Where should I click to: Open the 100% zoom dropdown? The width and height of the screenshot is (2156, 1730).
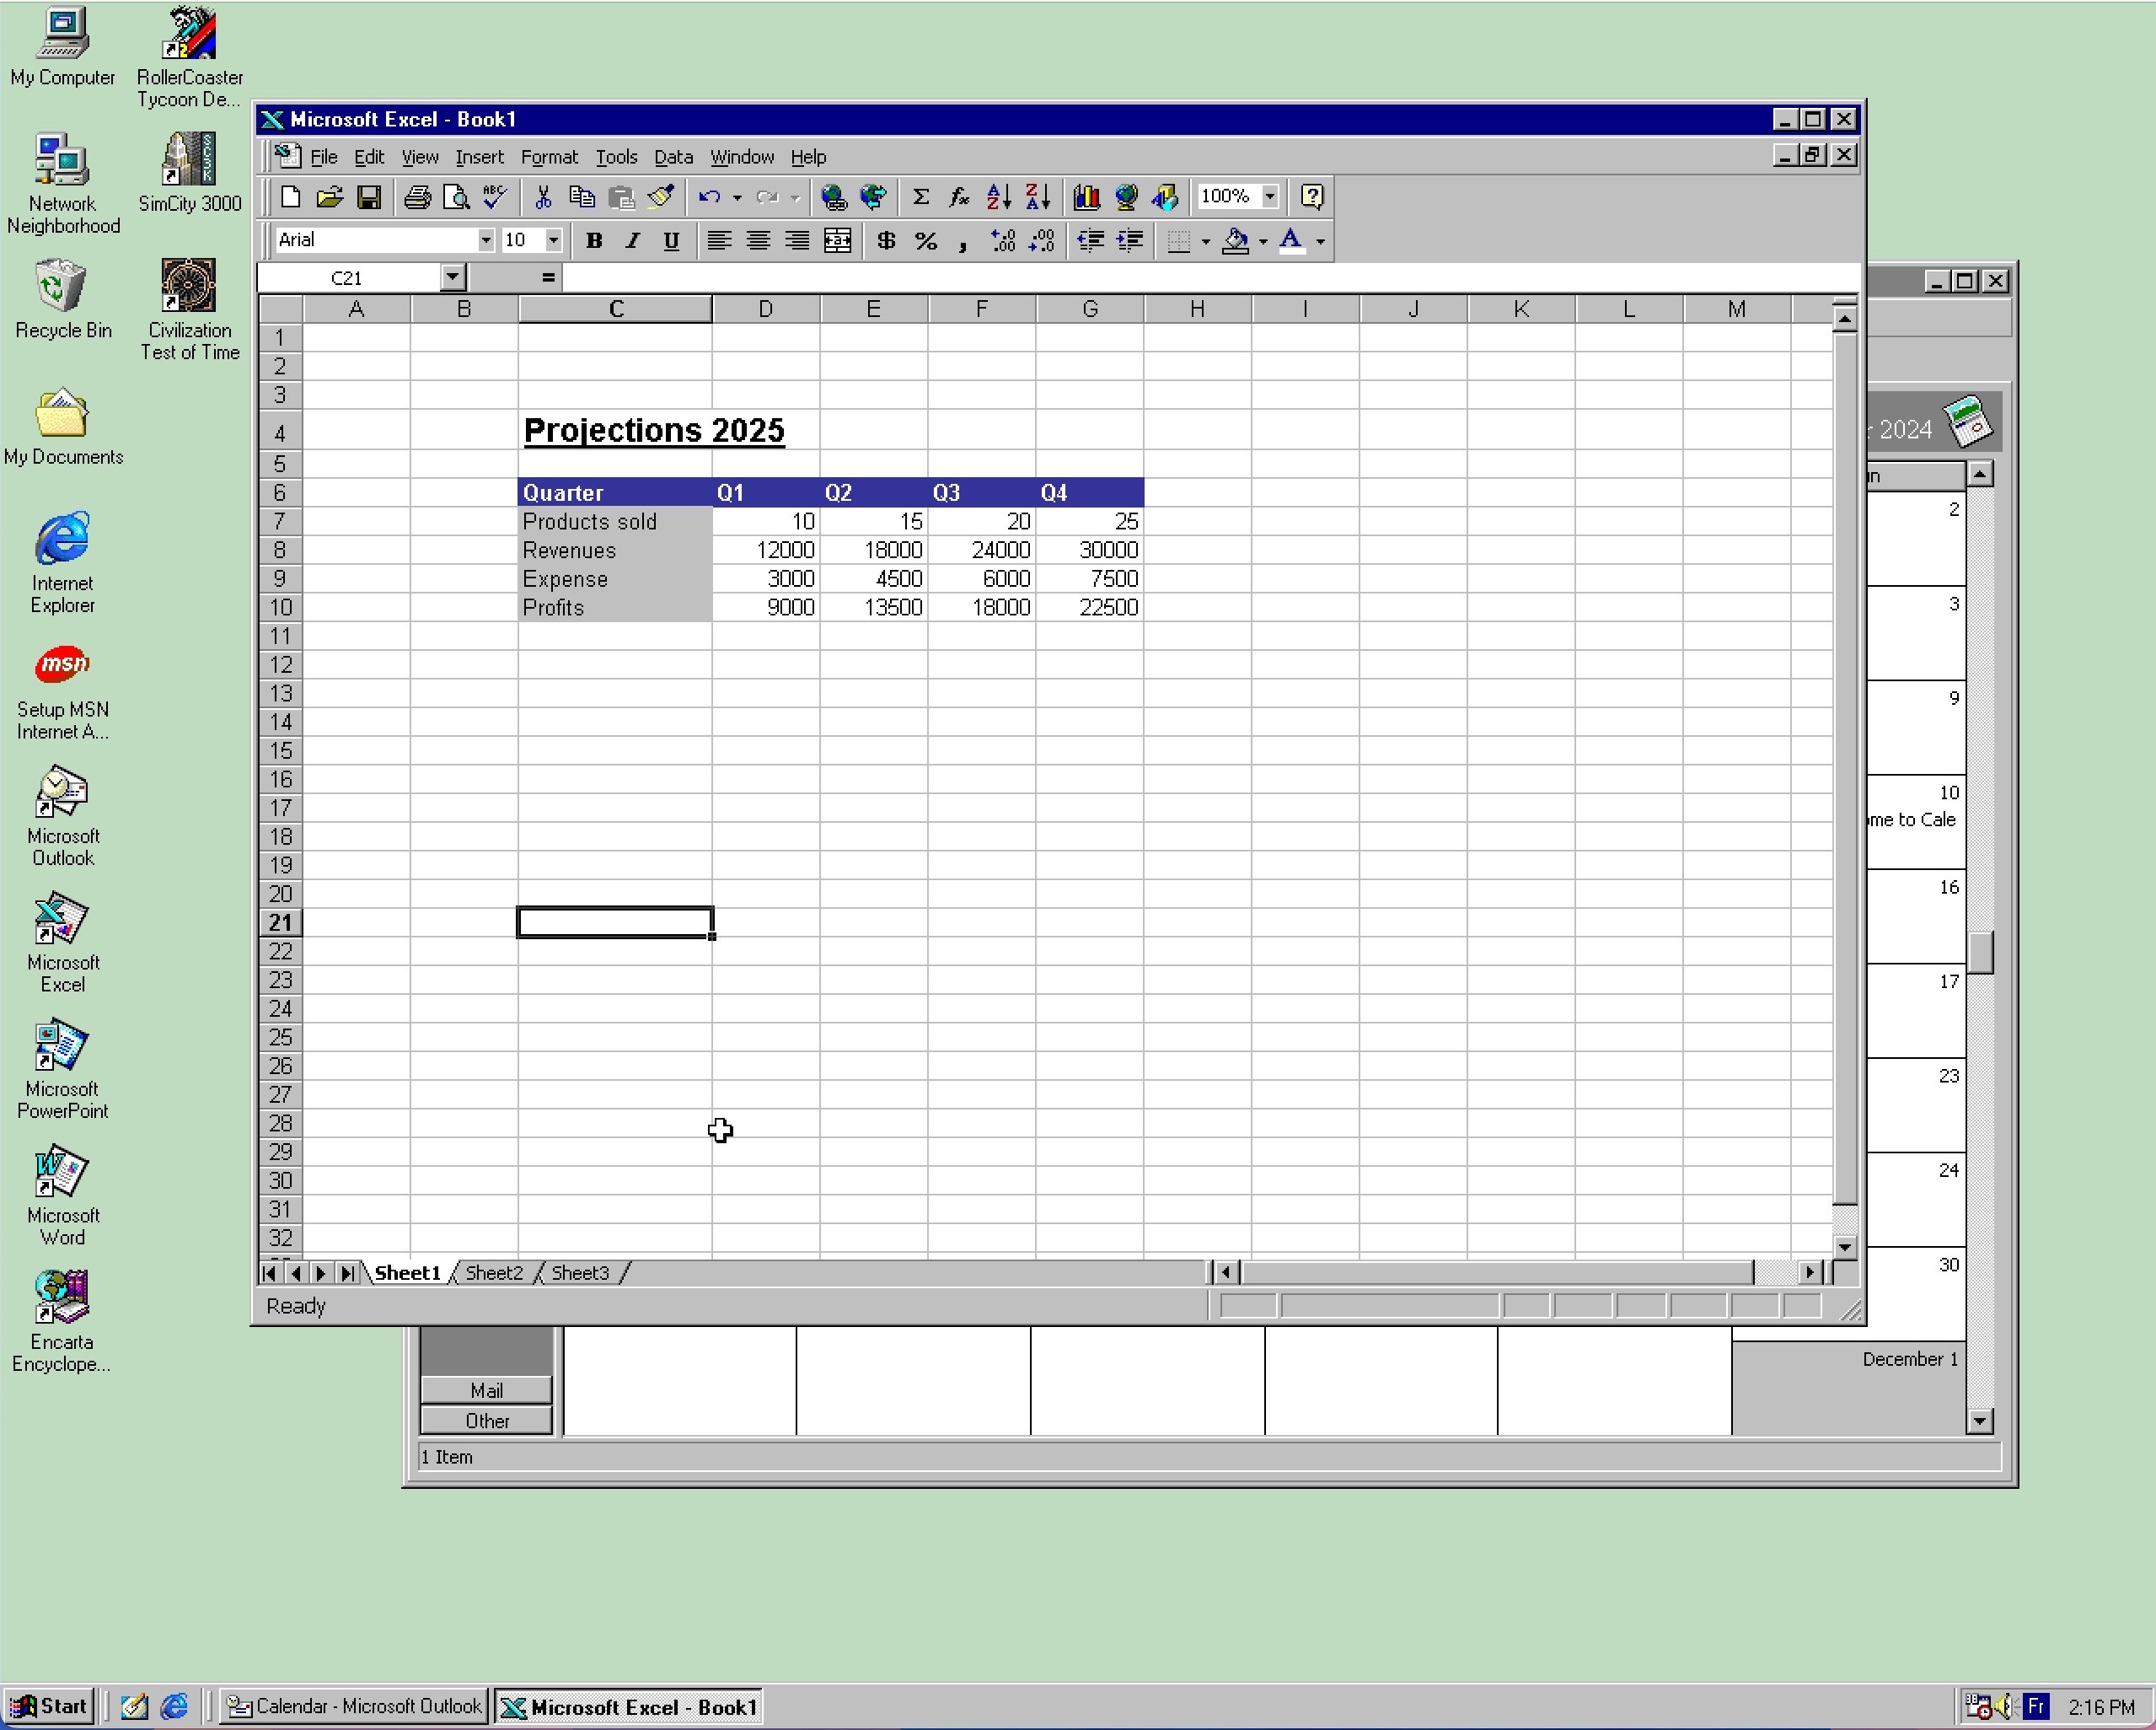click(1270, 197)
